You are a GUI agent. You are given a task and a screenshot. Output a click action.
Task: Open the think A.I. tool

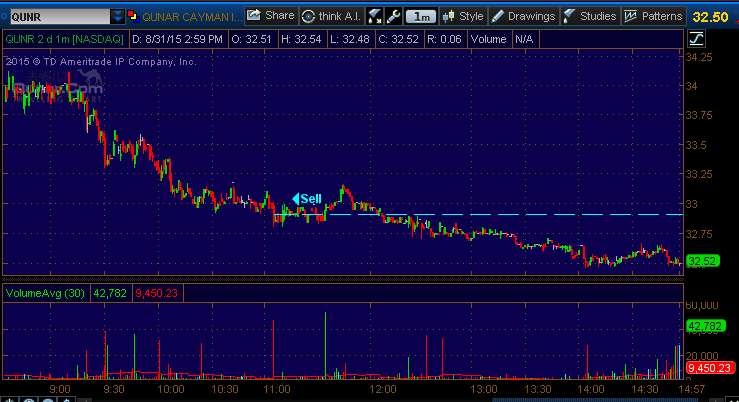pos(331,16)
